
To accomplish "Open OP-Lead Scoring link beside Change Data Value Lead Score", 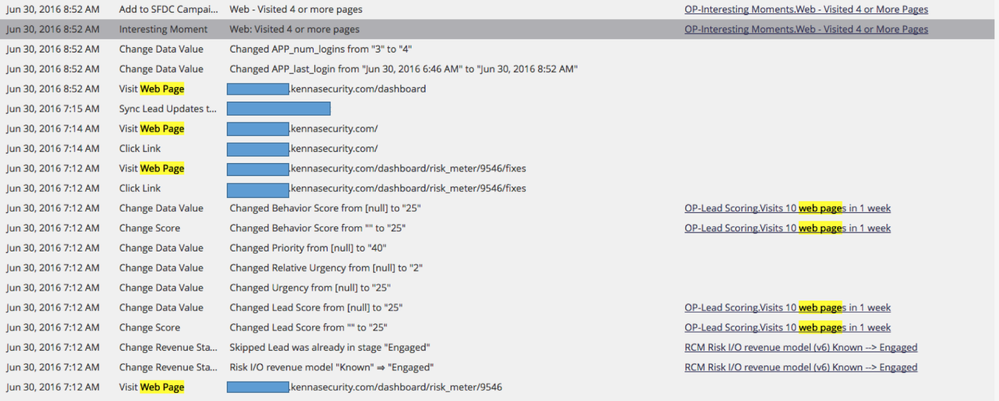I will 787,307.
